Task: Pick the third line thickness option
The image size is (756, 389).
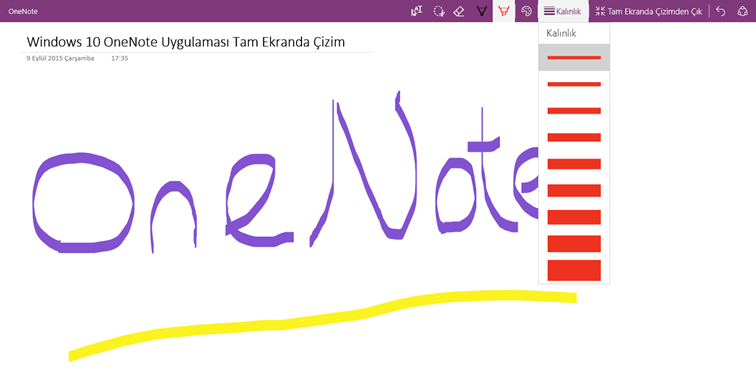Action: tap(574, 111)
